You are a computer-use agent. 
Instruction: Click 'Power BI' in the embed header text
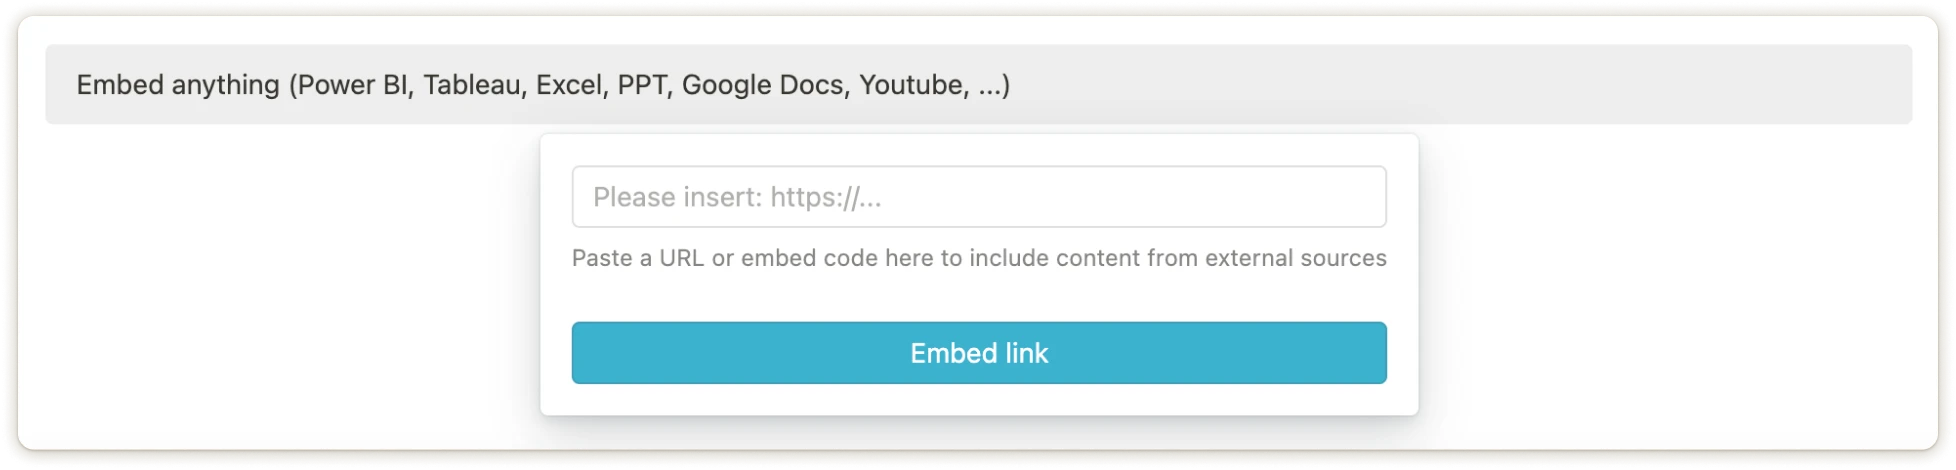point(353,85)
